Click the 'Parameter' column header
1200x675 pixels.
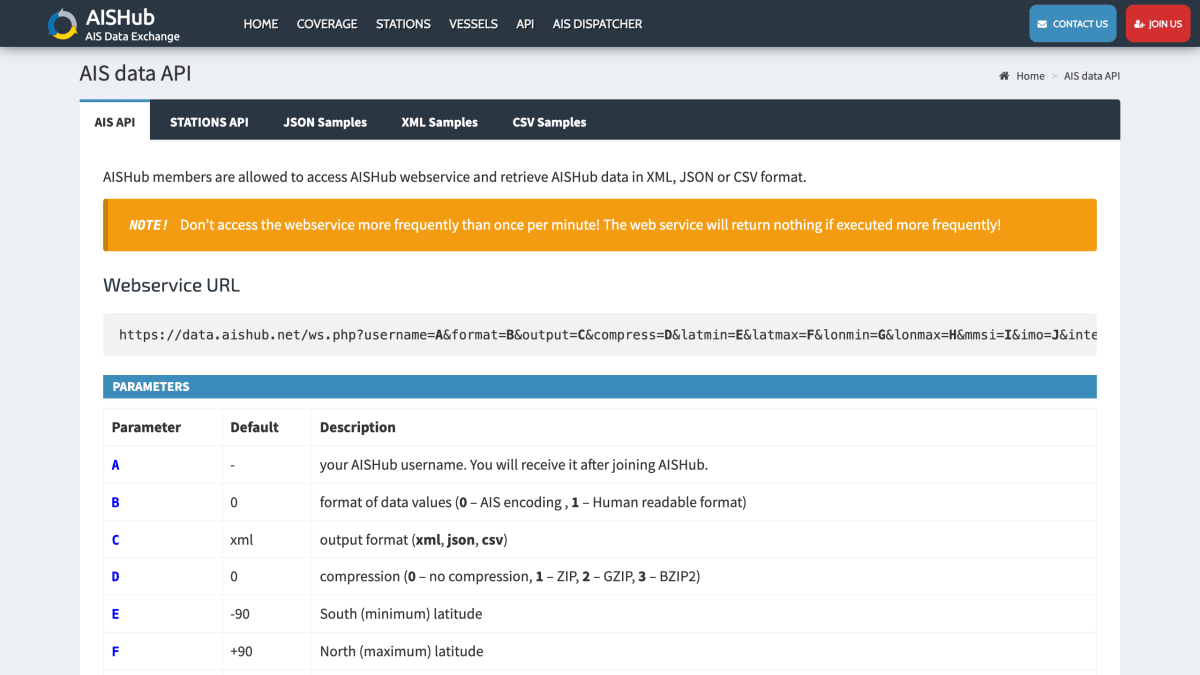tap(146, 427)
